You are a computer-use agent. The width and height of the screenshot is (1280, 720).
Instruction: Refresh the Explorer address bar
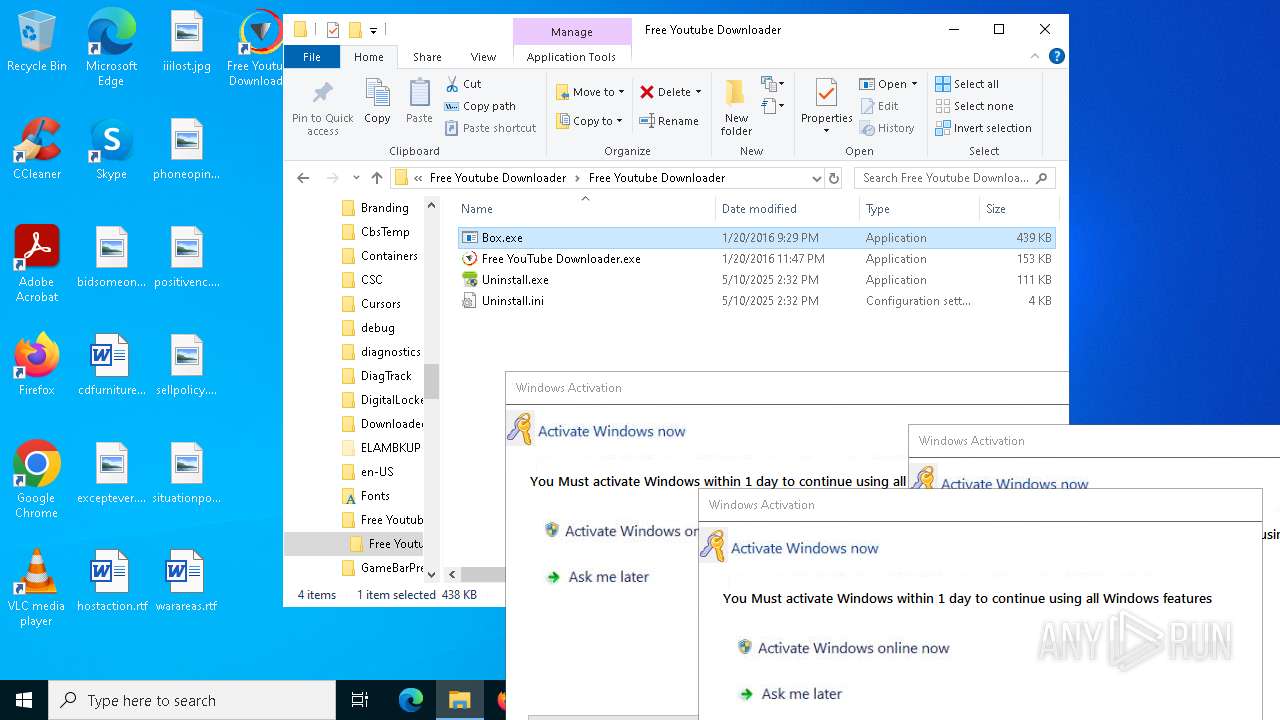[834, 178]
